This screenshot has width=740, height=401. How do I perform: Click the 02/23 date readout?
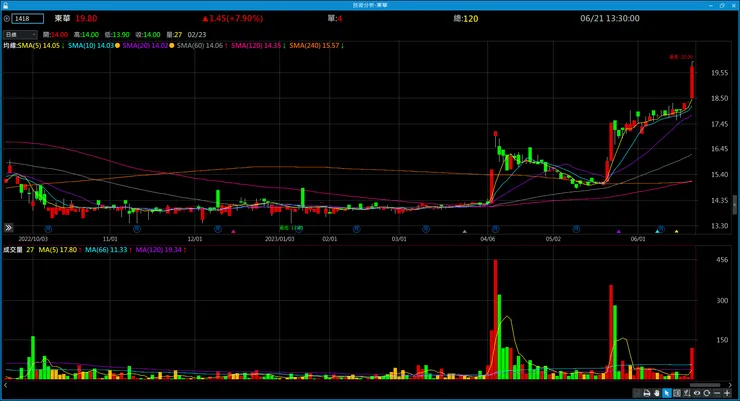197,34
